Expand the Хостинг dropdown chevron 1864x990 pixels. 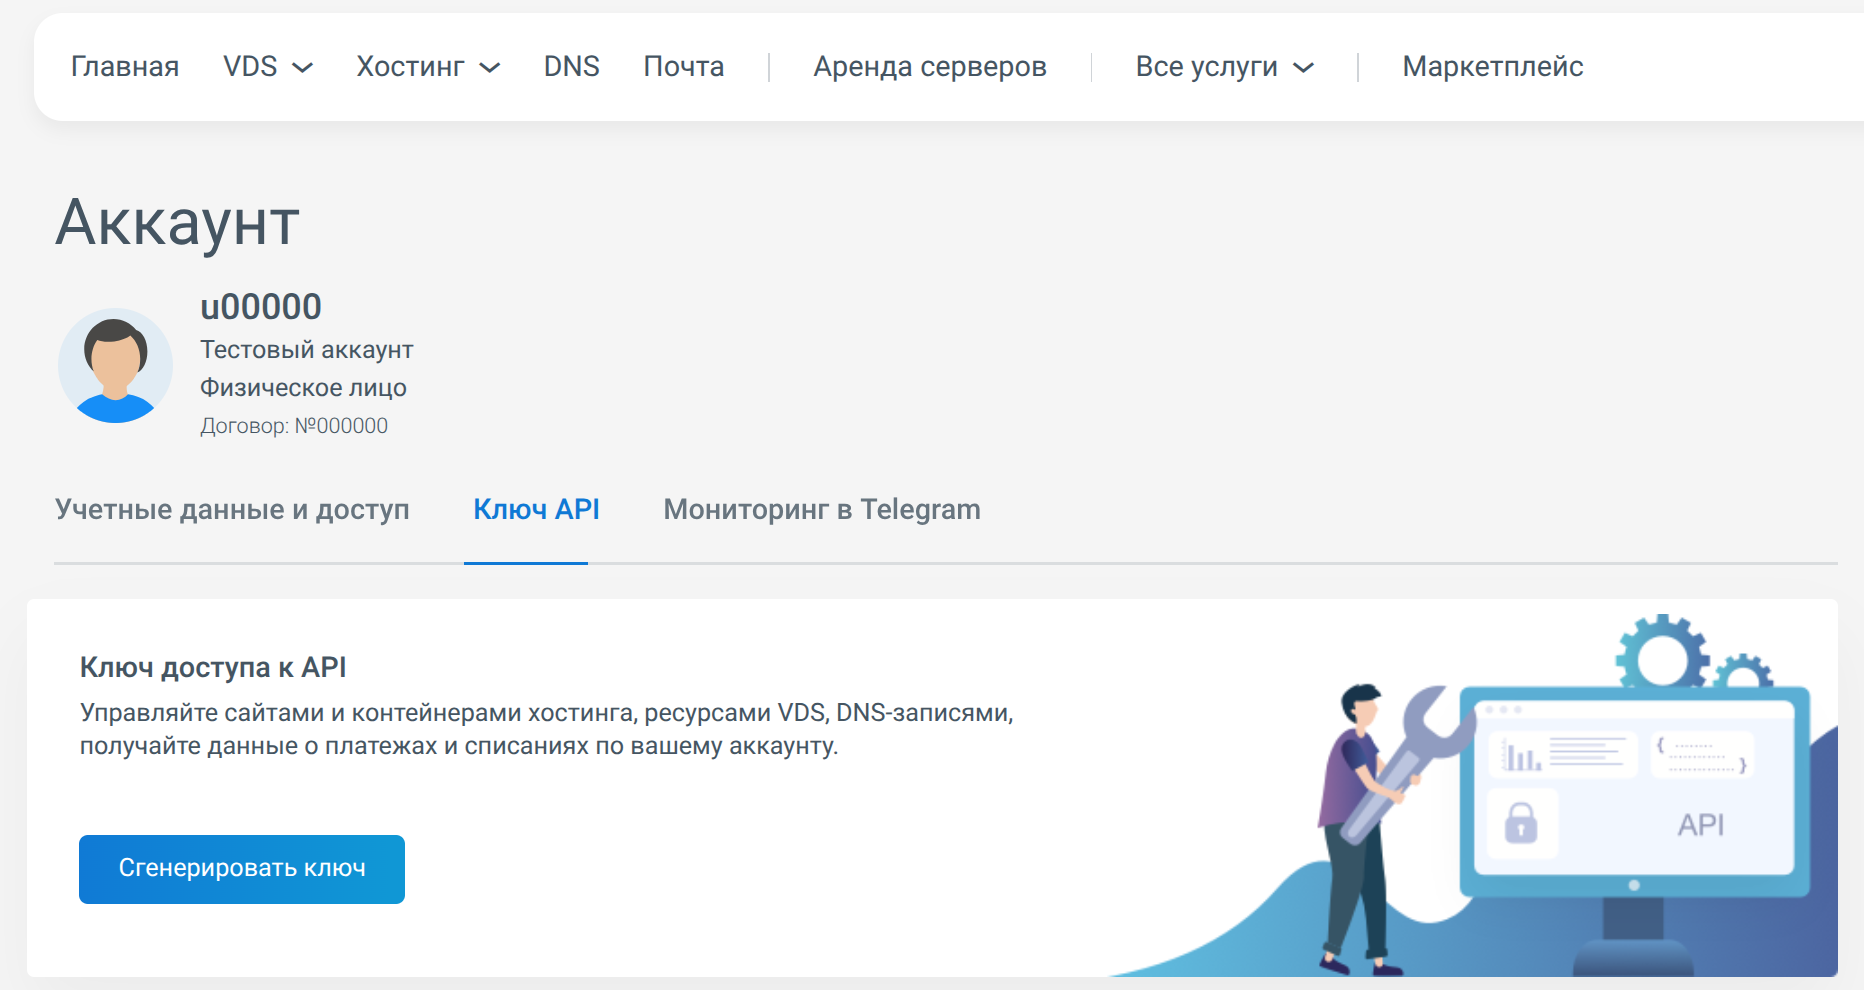(490, 68)
